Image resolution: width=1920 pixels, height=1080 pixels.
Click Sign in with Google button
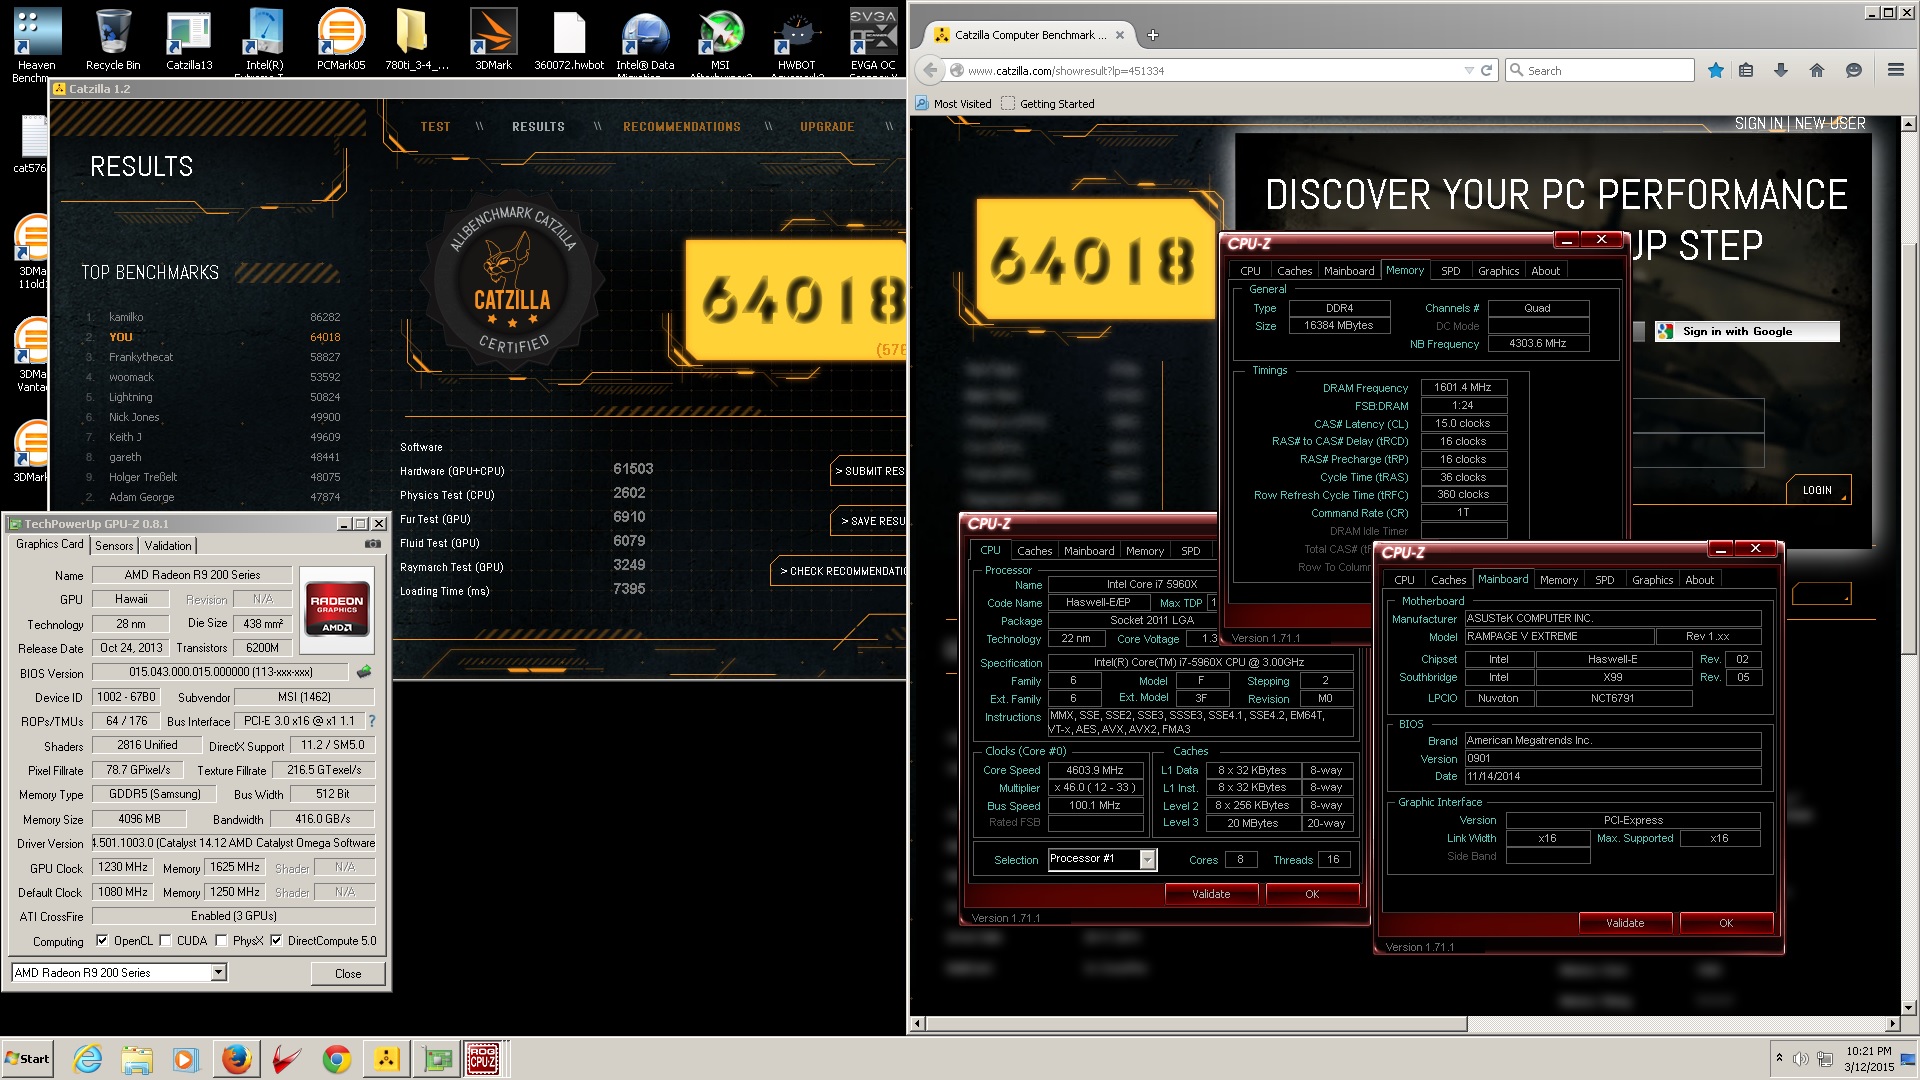1746,331
